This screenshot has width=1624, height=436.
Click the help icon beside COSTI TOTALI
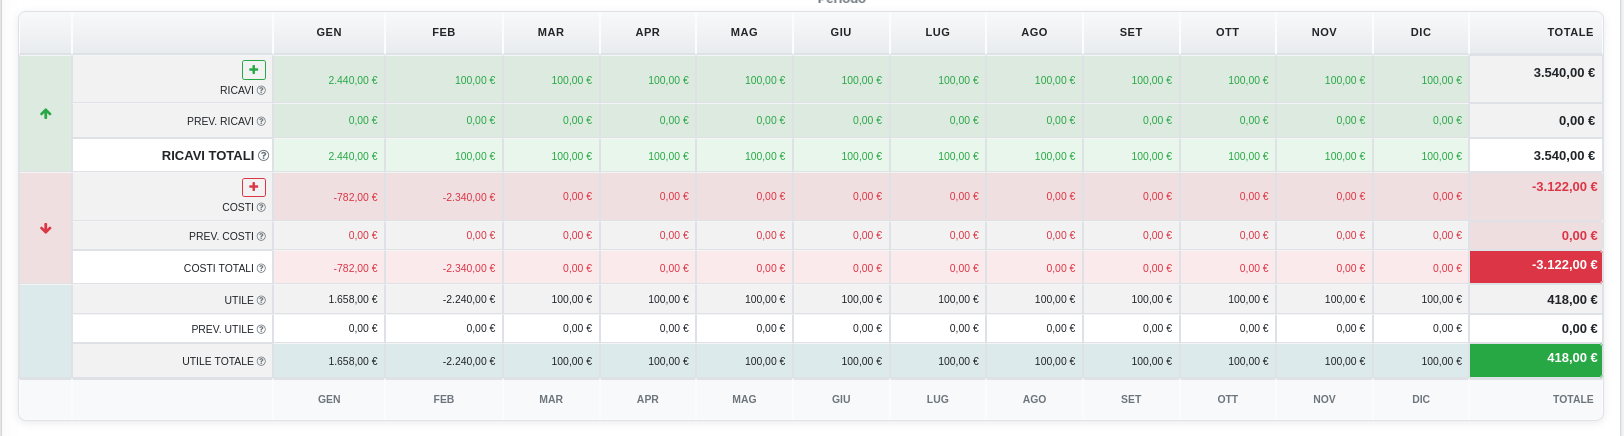[x=261, y=269]
